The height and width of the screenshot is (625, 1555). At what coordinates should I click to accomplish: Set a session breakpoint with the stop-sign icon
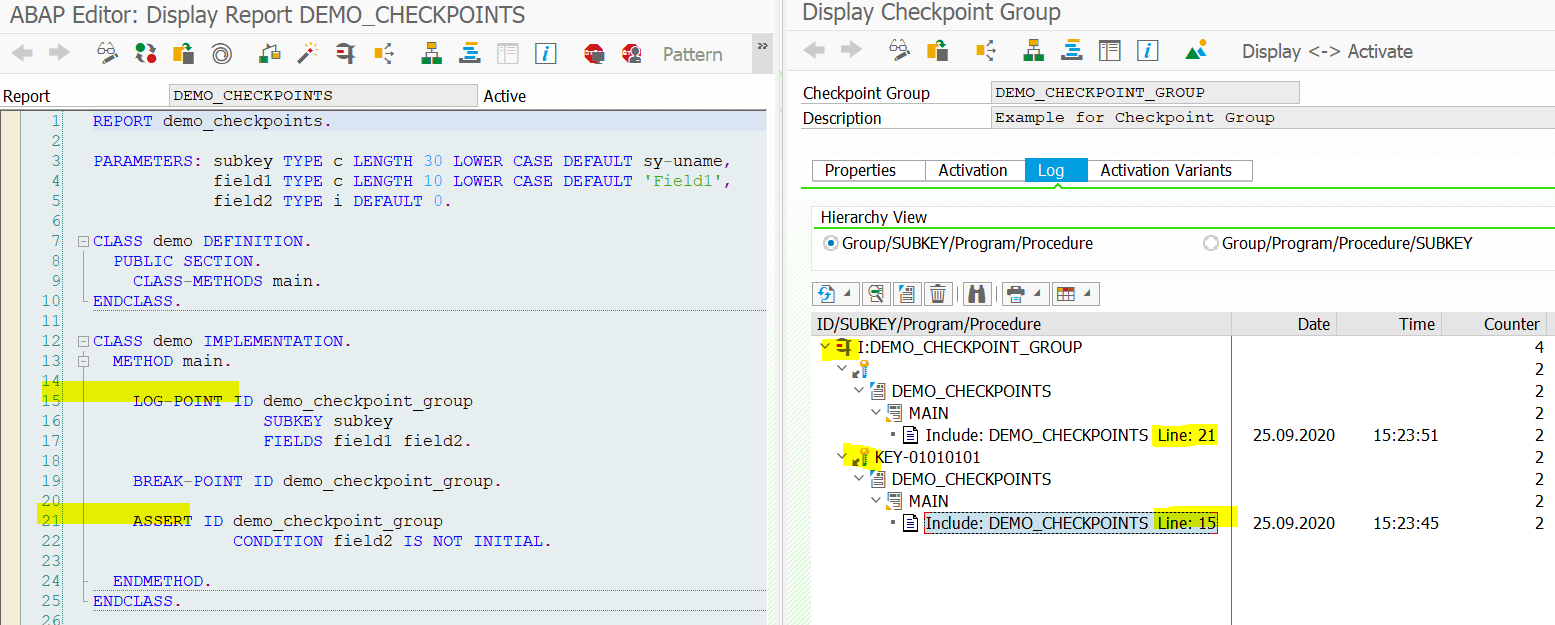[594, 53]
